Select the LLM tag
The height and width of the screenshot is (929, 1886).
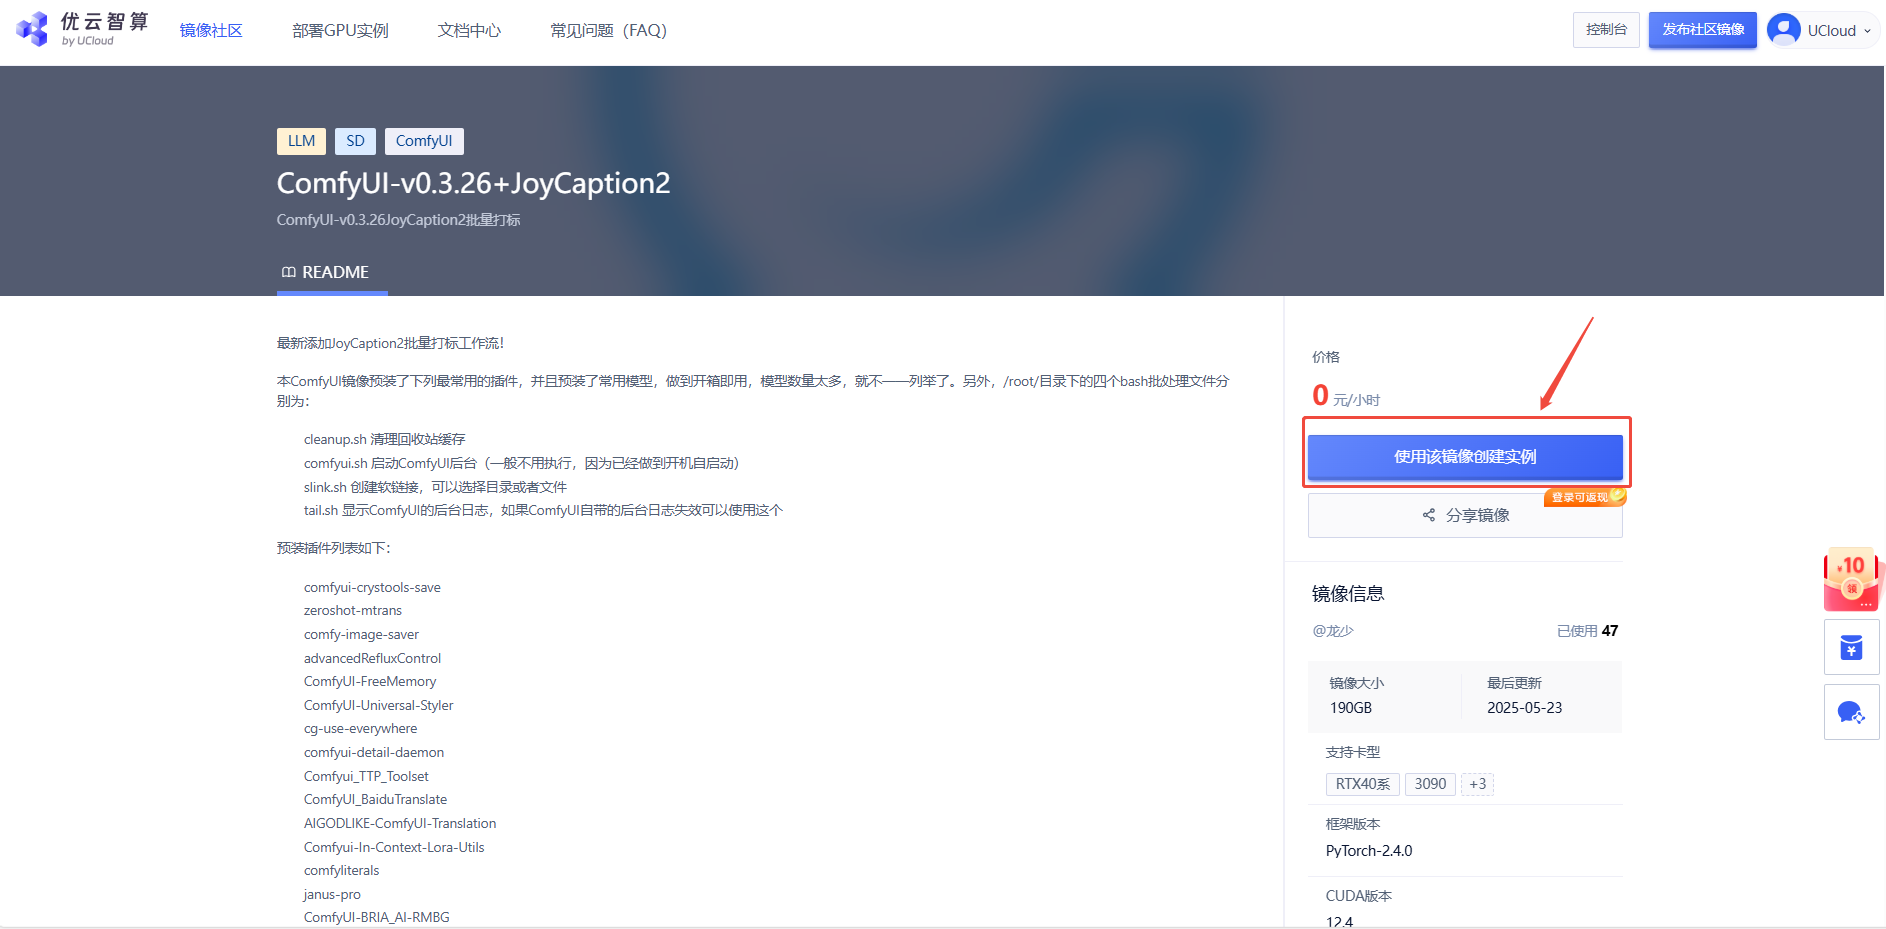point(301,141)
